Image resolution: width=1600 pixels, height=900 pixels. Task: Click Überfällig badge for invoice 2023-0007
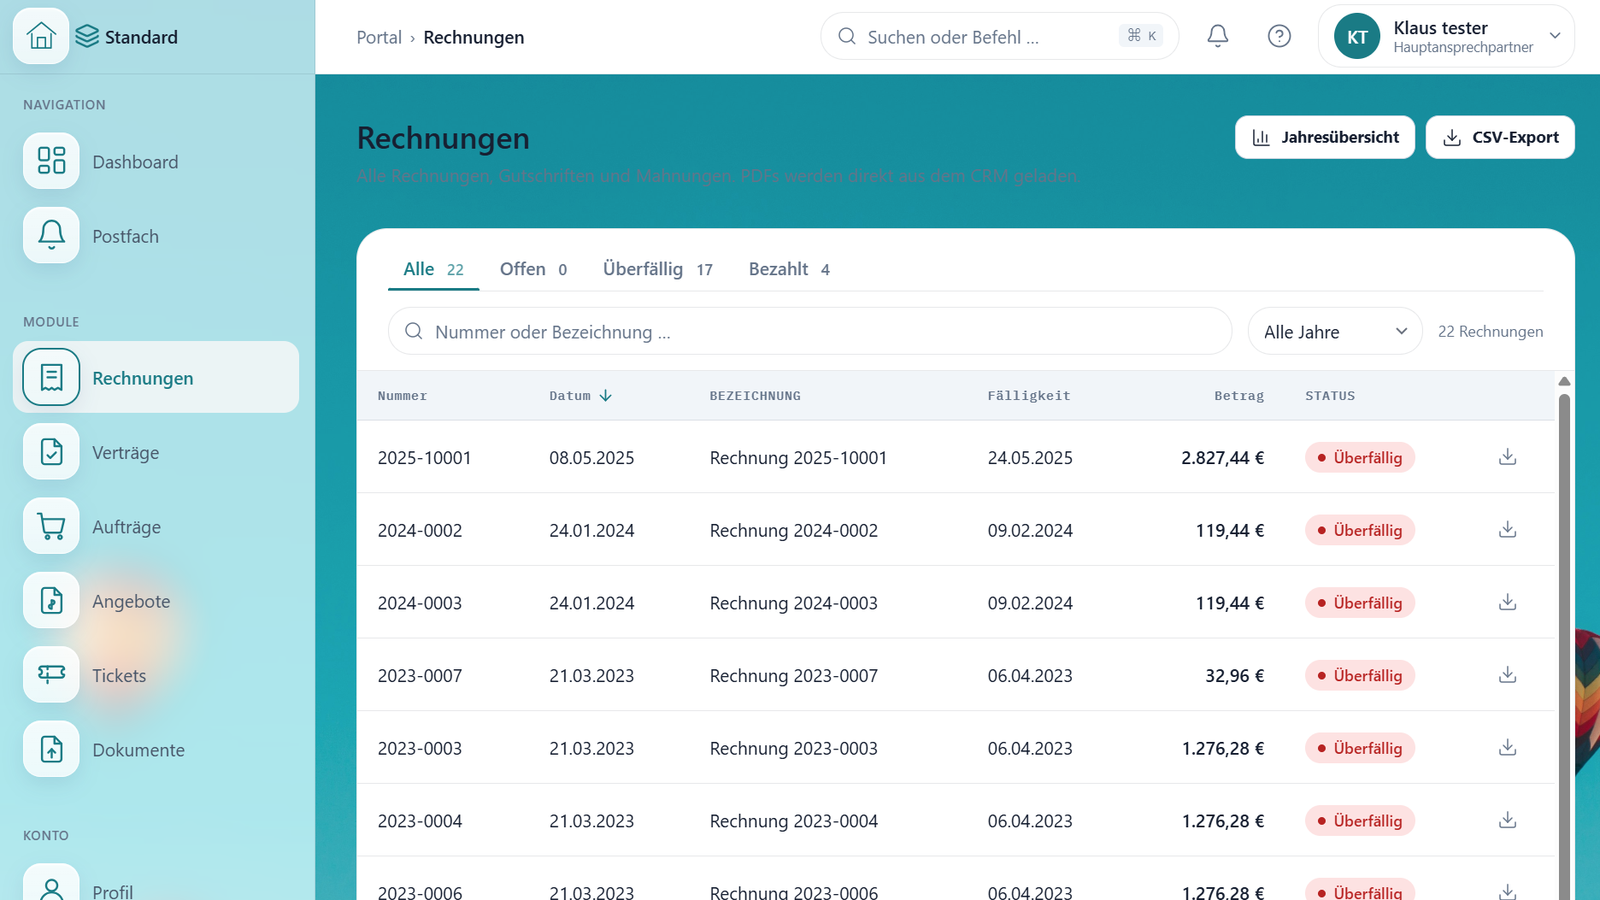(x=1359, y=675)
